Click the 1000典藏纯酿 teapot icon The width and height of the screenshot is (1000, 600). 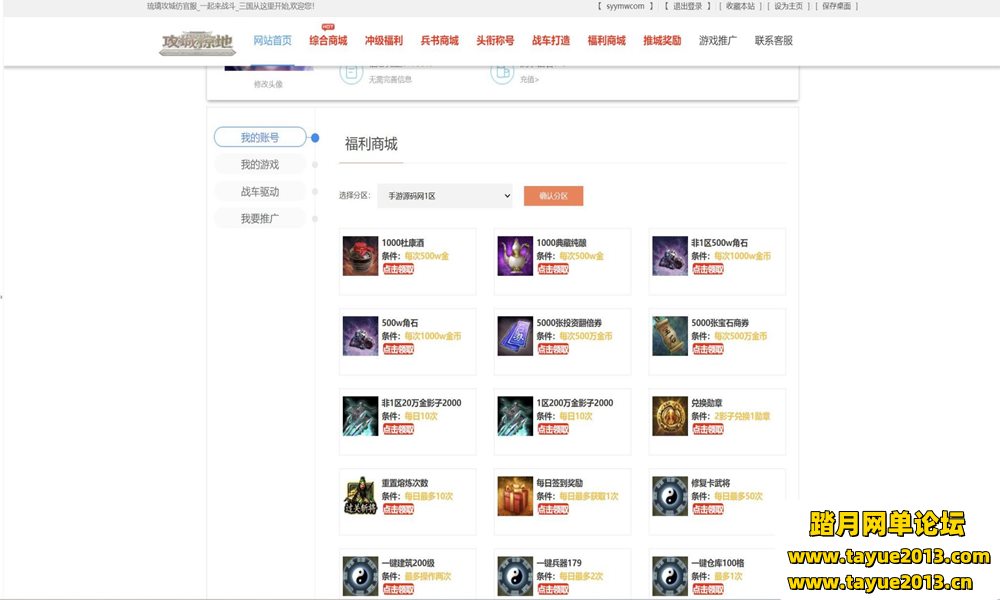pos(515,256)
